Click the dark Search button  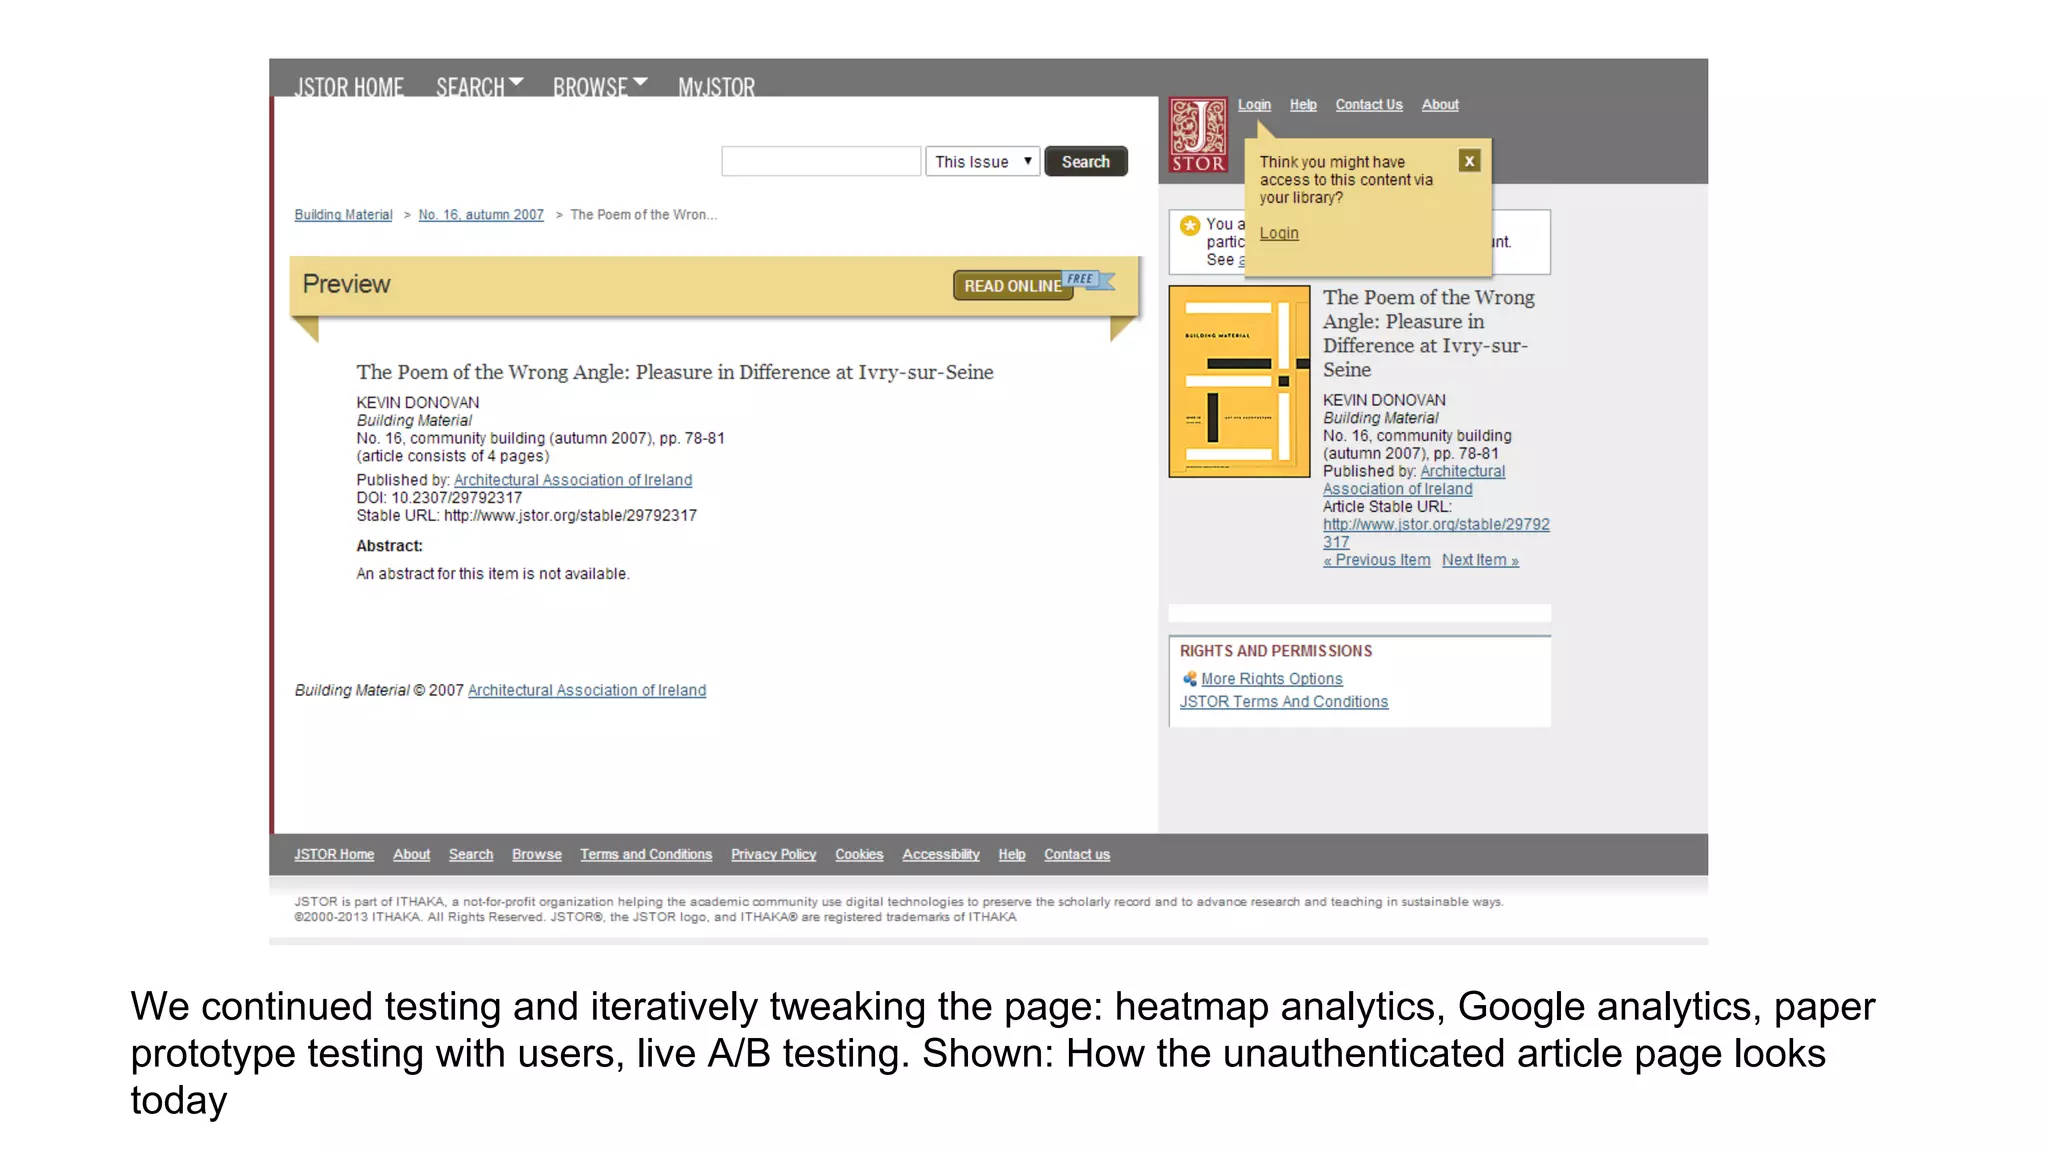tap(1086, 162)
